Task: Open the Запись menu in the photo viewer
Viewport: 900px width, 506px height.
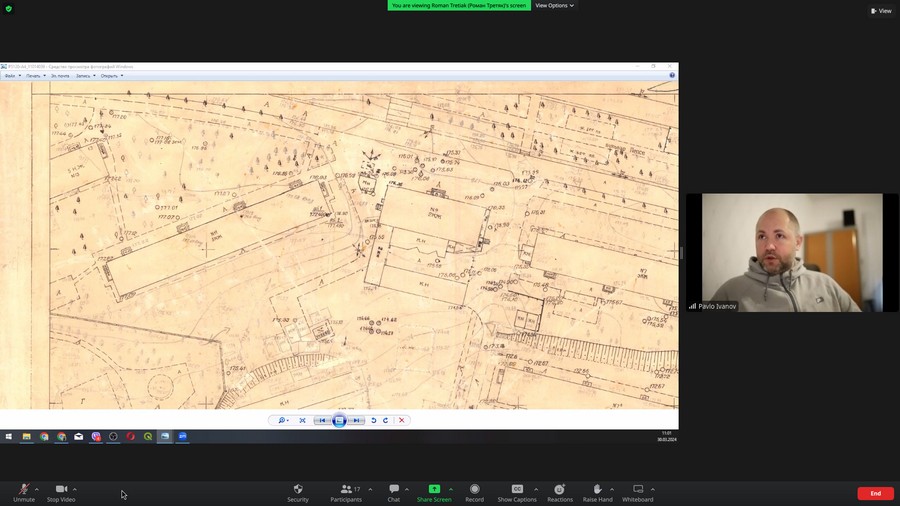Action: 86,76
